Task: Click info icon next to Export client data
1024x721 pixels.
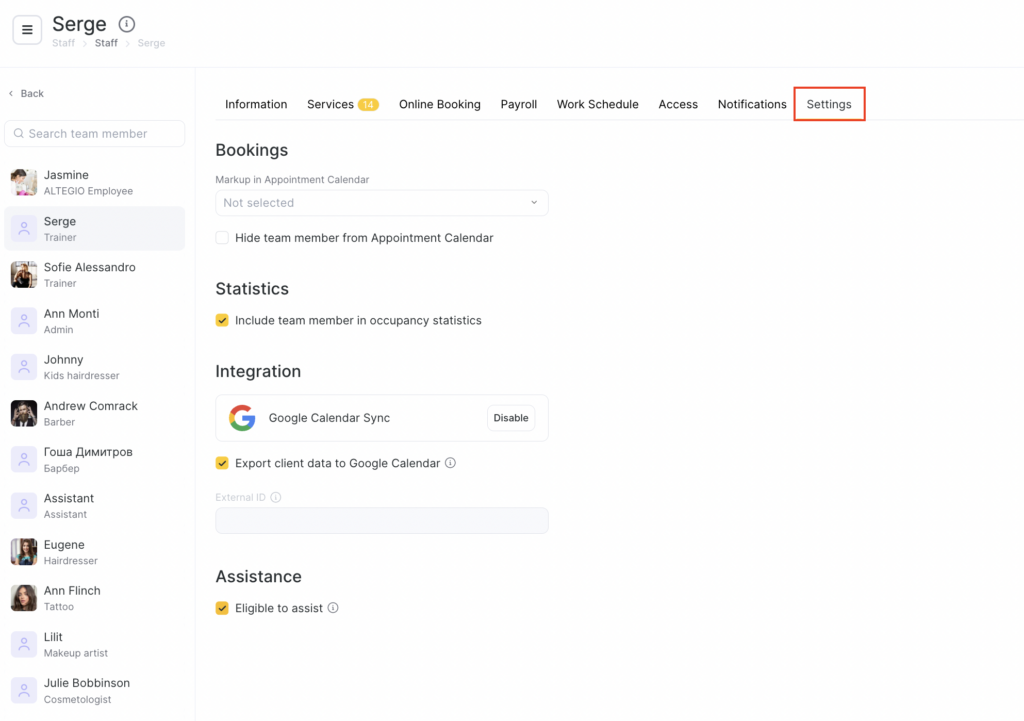Action: pos(450,463)
